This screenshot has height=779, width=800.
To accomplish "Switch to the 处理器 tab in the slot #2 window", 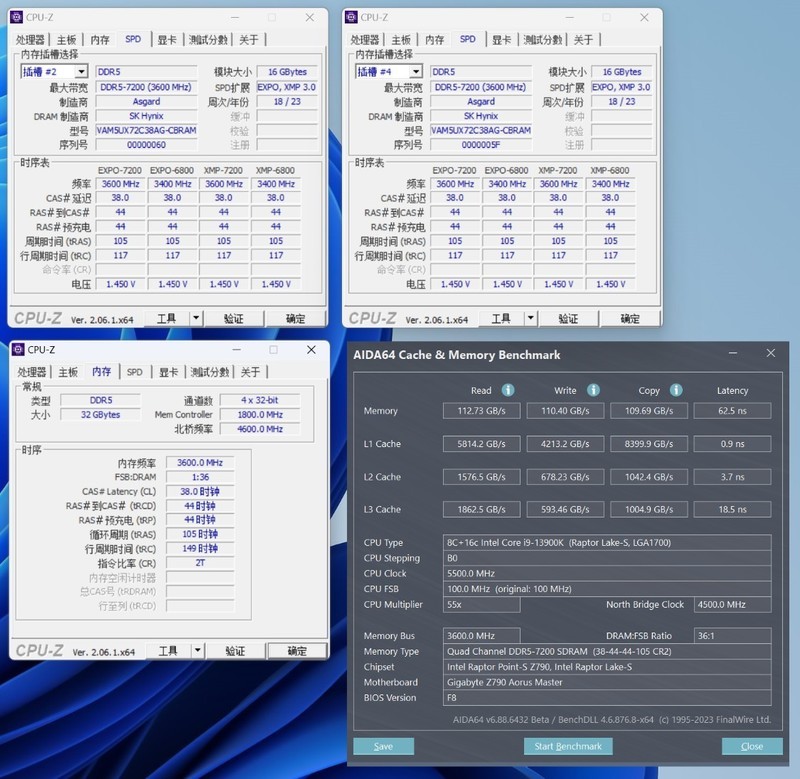I will tap(32, 41).
